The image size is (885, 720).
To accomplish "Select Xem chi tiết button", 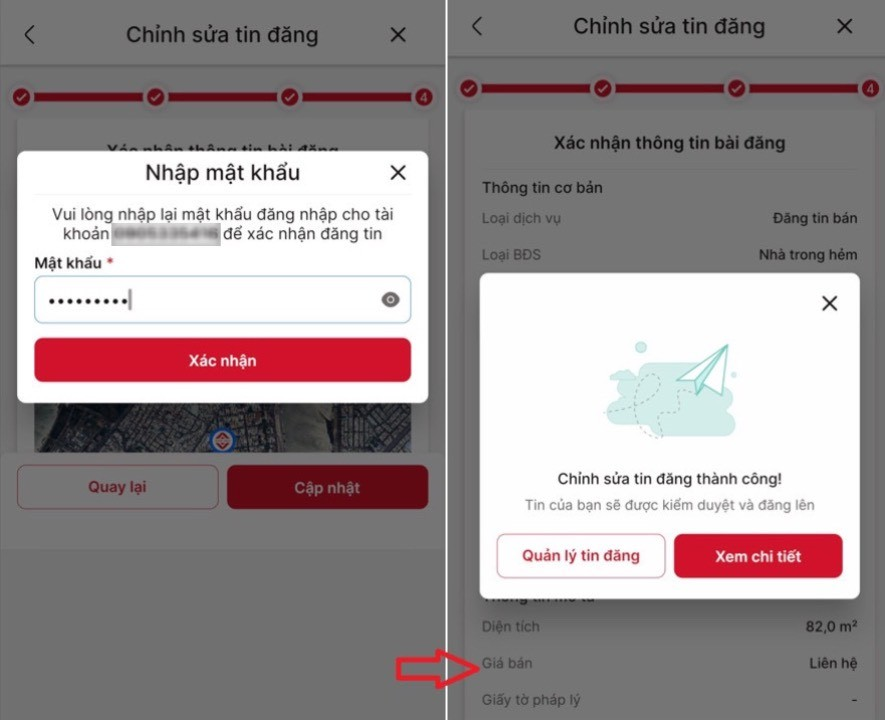I will point(758,556).
